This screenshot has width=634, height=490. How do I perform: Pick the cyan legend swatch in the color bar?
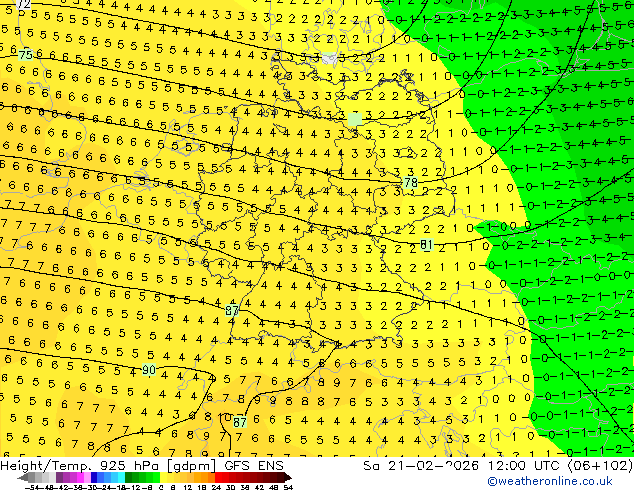122,478
